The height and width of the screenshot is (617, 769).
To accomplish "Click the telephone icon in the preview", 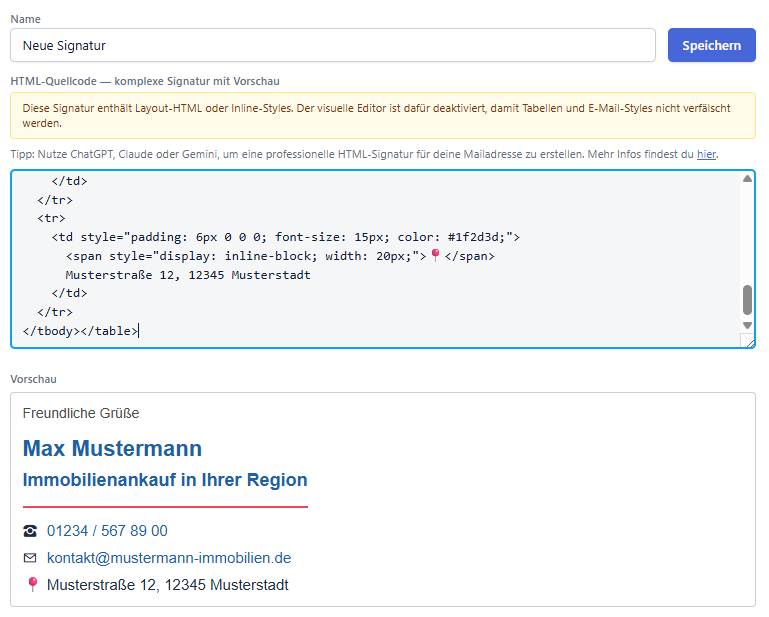I will point(30,531).
